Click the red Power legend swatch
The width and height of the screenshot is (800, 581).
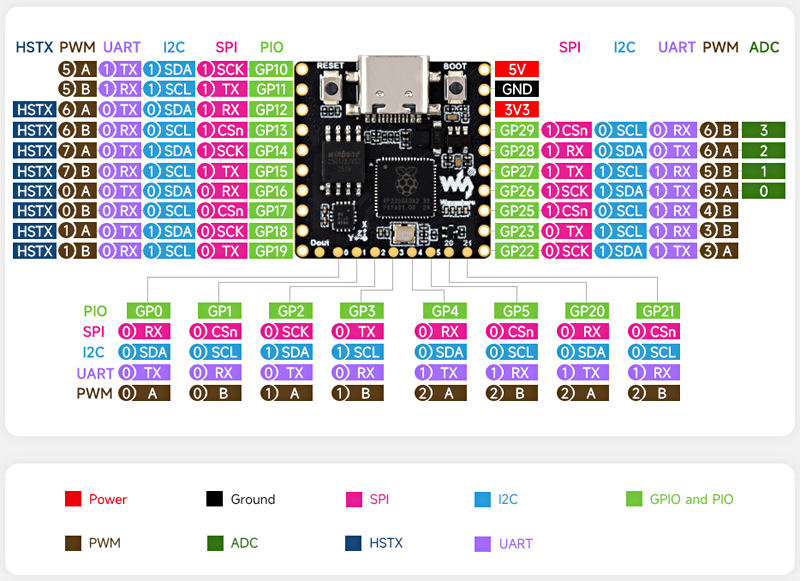(x=72, y=499)
